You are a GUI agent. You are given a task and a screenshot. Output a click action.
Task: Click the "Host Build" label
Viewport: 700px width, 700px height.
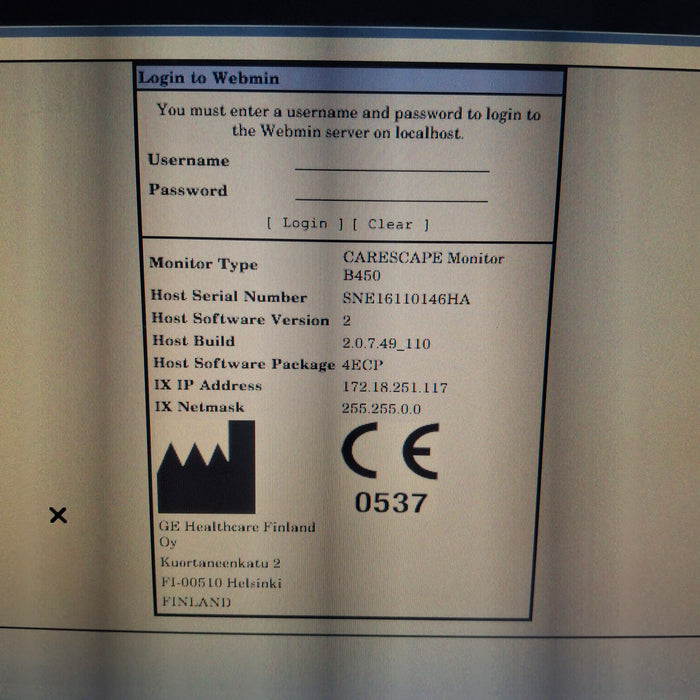193,341
